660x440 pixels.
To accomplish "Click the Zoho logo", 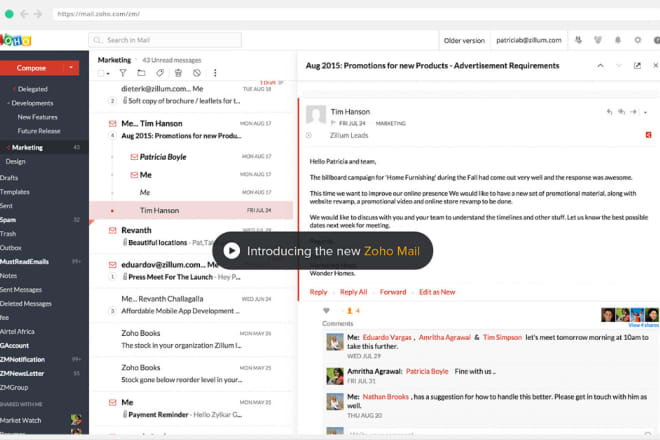I will [16, 40].
